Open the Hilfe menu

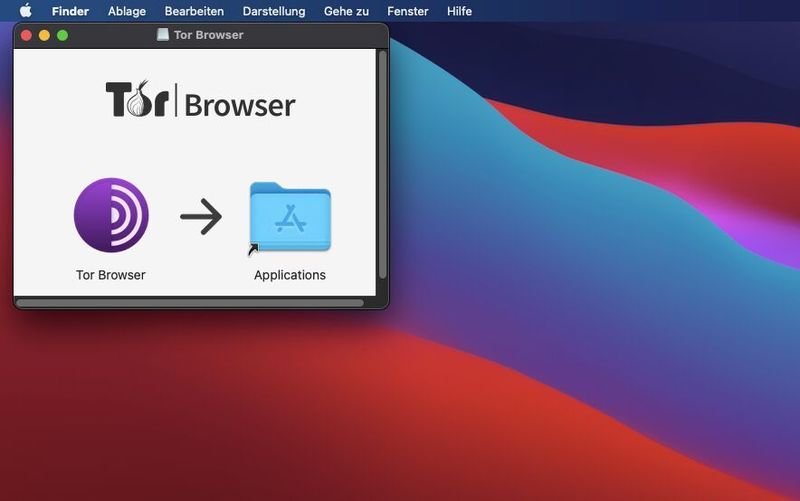click(x=459, y=11)
